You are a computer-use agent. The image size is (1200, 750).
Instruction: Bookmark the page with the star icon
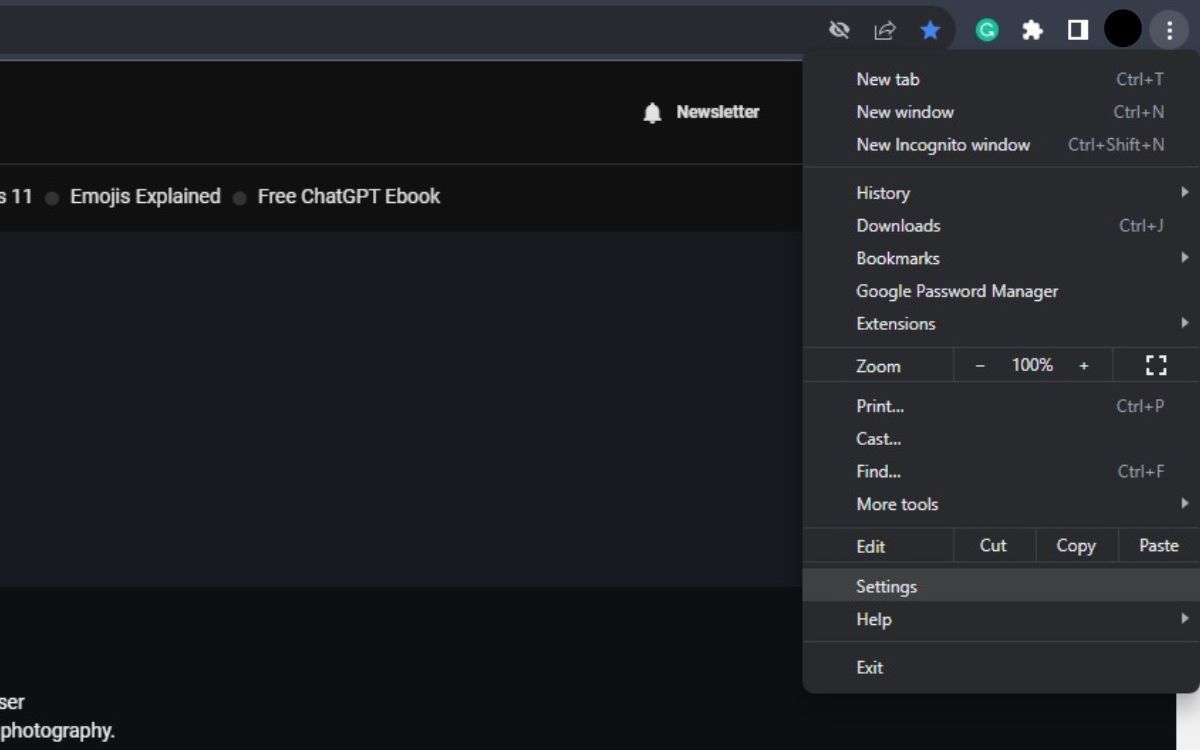[x=930, y=30]
